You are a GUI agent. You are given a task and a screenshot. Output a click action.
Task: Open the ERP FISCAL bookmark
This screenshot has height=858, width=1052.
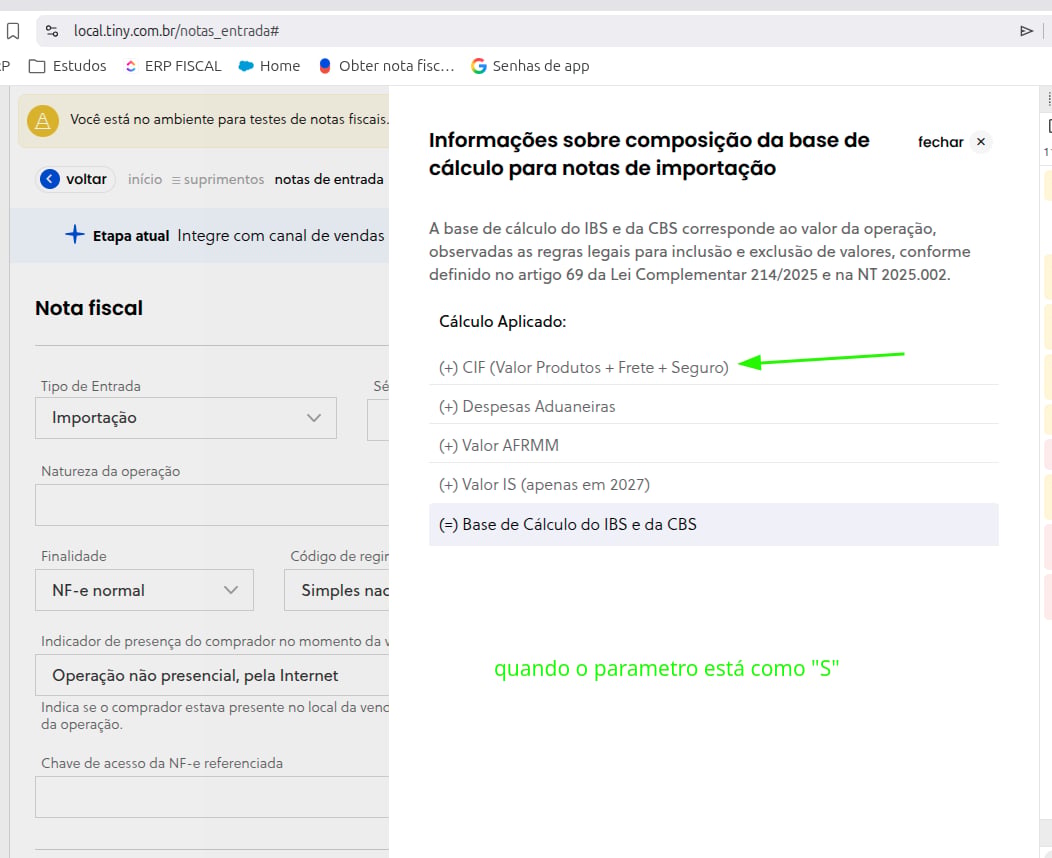pos(173,66)
